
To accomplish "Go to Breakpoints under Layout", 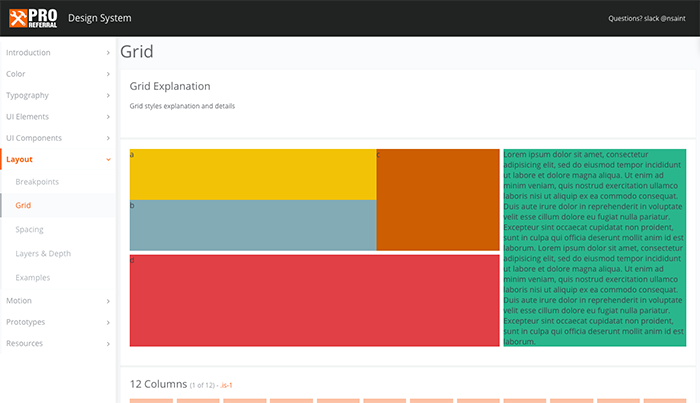I will [x=37, y=182].
